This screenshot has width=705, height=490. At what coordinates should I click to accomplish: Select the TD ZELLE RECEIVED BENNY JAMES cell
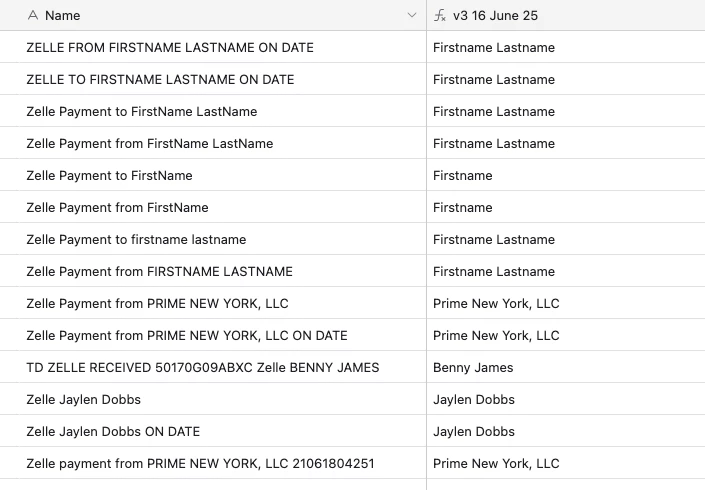pyautogui.click(x=223, y=367)
